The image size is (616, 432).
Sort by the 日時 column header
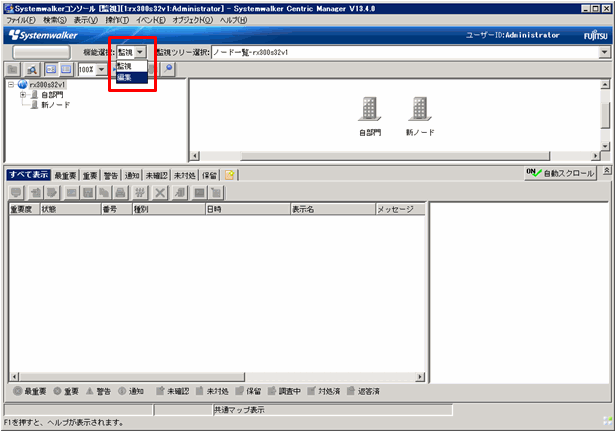pos(248,209)
